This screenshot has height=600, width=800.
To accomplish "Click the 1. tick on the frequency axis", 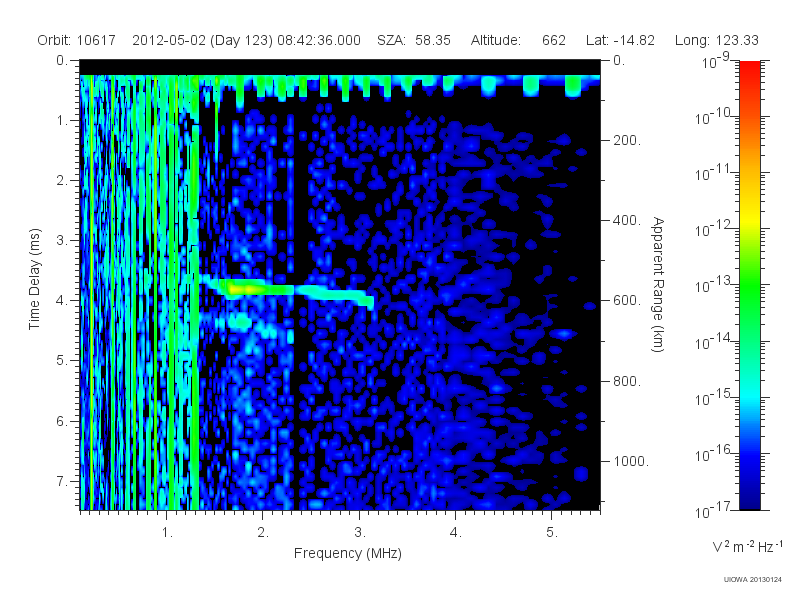I will (x=167, y=533).
